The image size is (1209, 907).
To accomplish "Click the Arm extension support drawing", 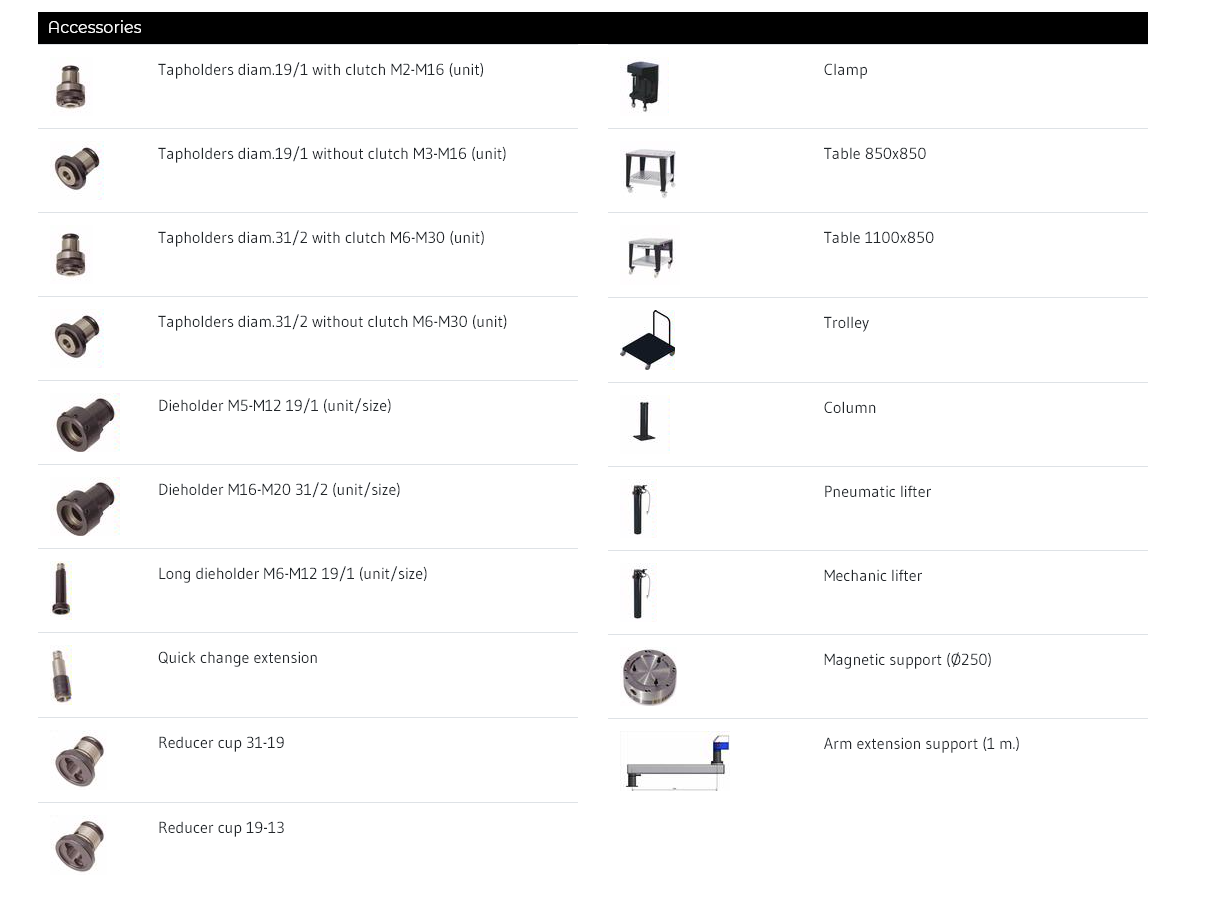I will click(674, 762).
